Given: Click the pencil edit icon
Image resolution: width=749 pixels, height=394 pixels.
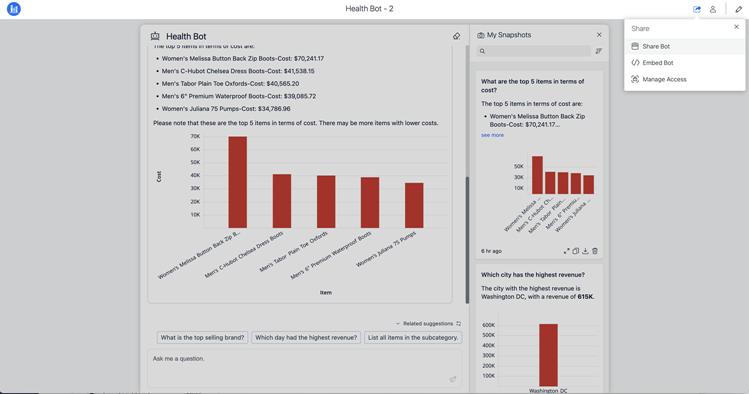Looking at the screenshot, I should pos(738,9).
